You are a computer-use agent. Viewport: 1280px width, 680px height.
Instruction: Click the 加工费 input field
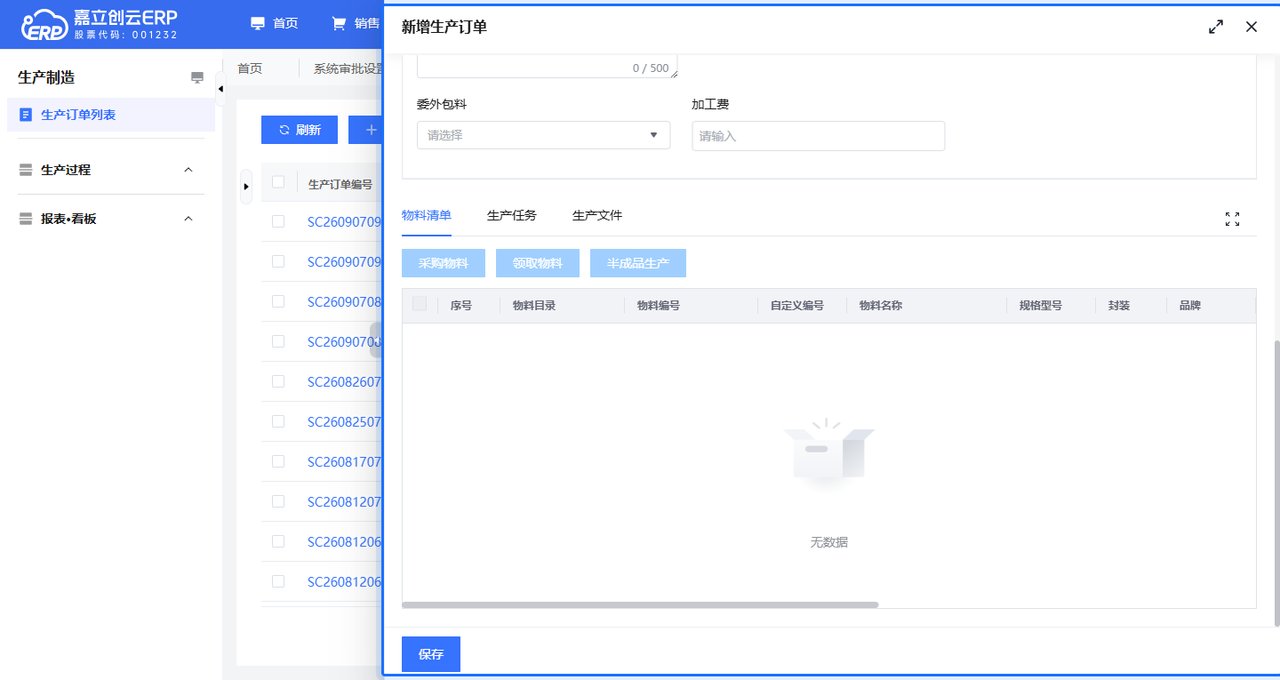tap(818, 136)
